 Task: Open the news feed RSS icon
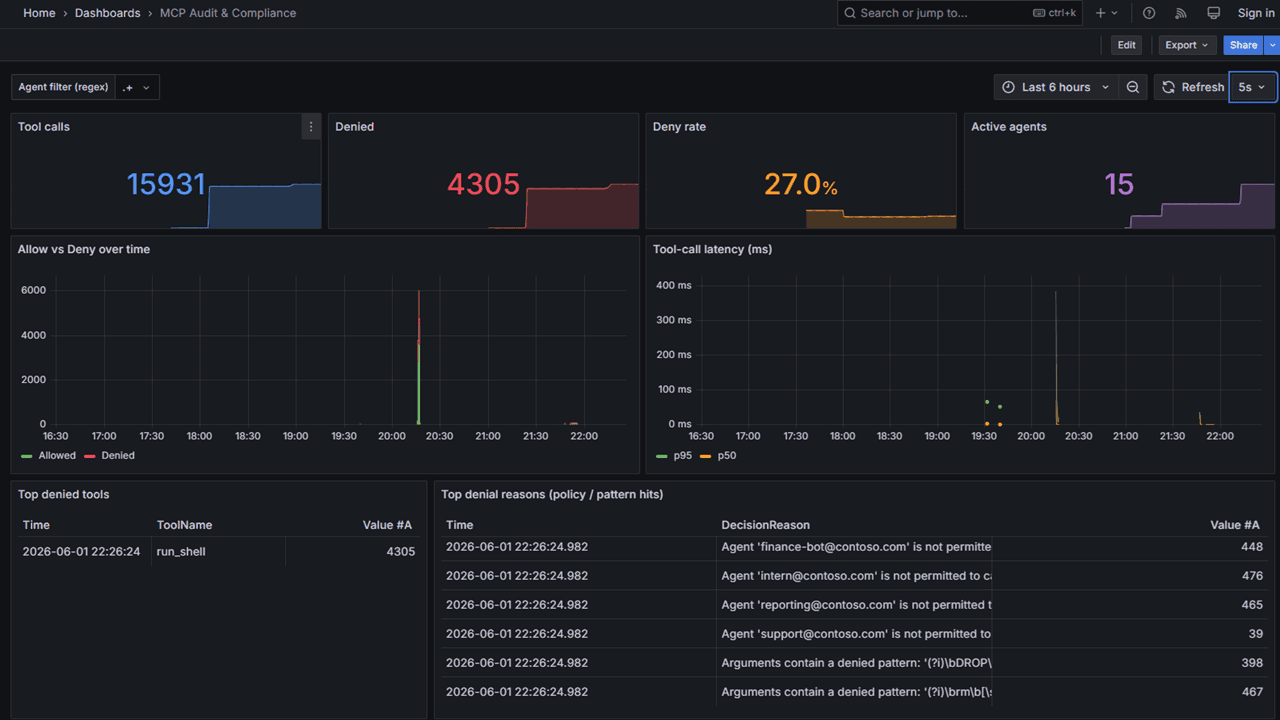(1181, 13)
